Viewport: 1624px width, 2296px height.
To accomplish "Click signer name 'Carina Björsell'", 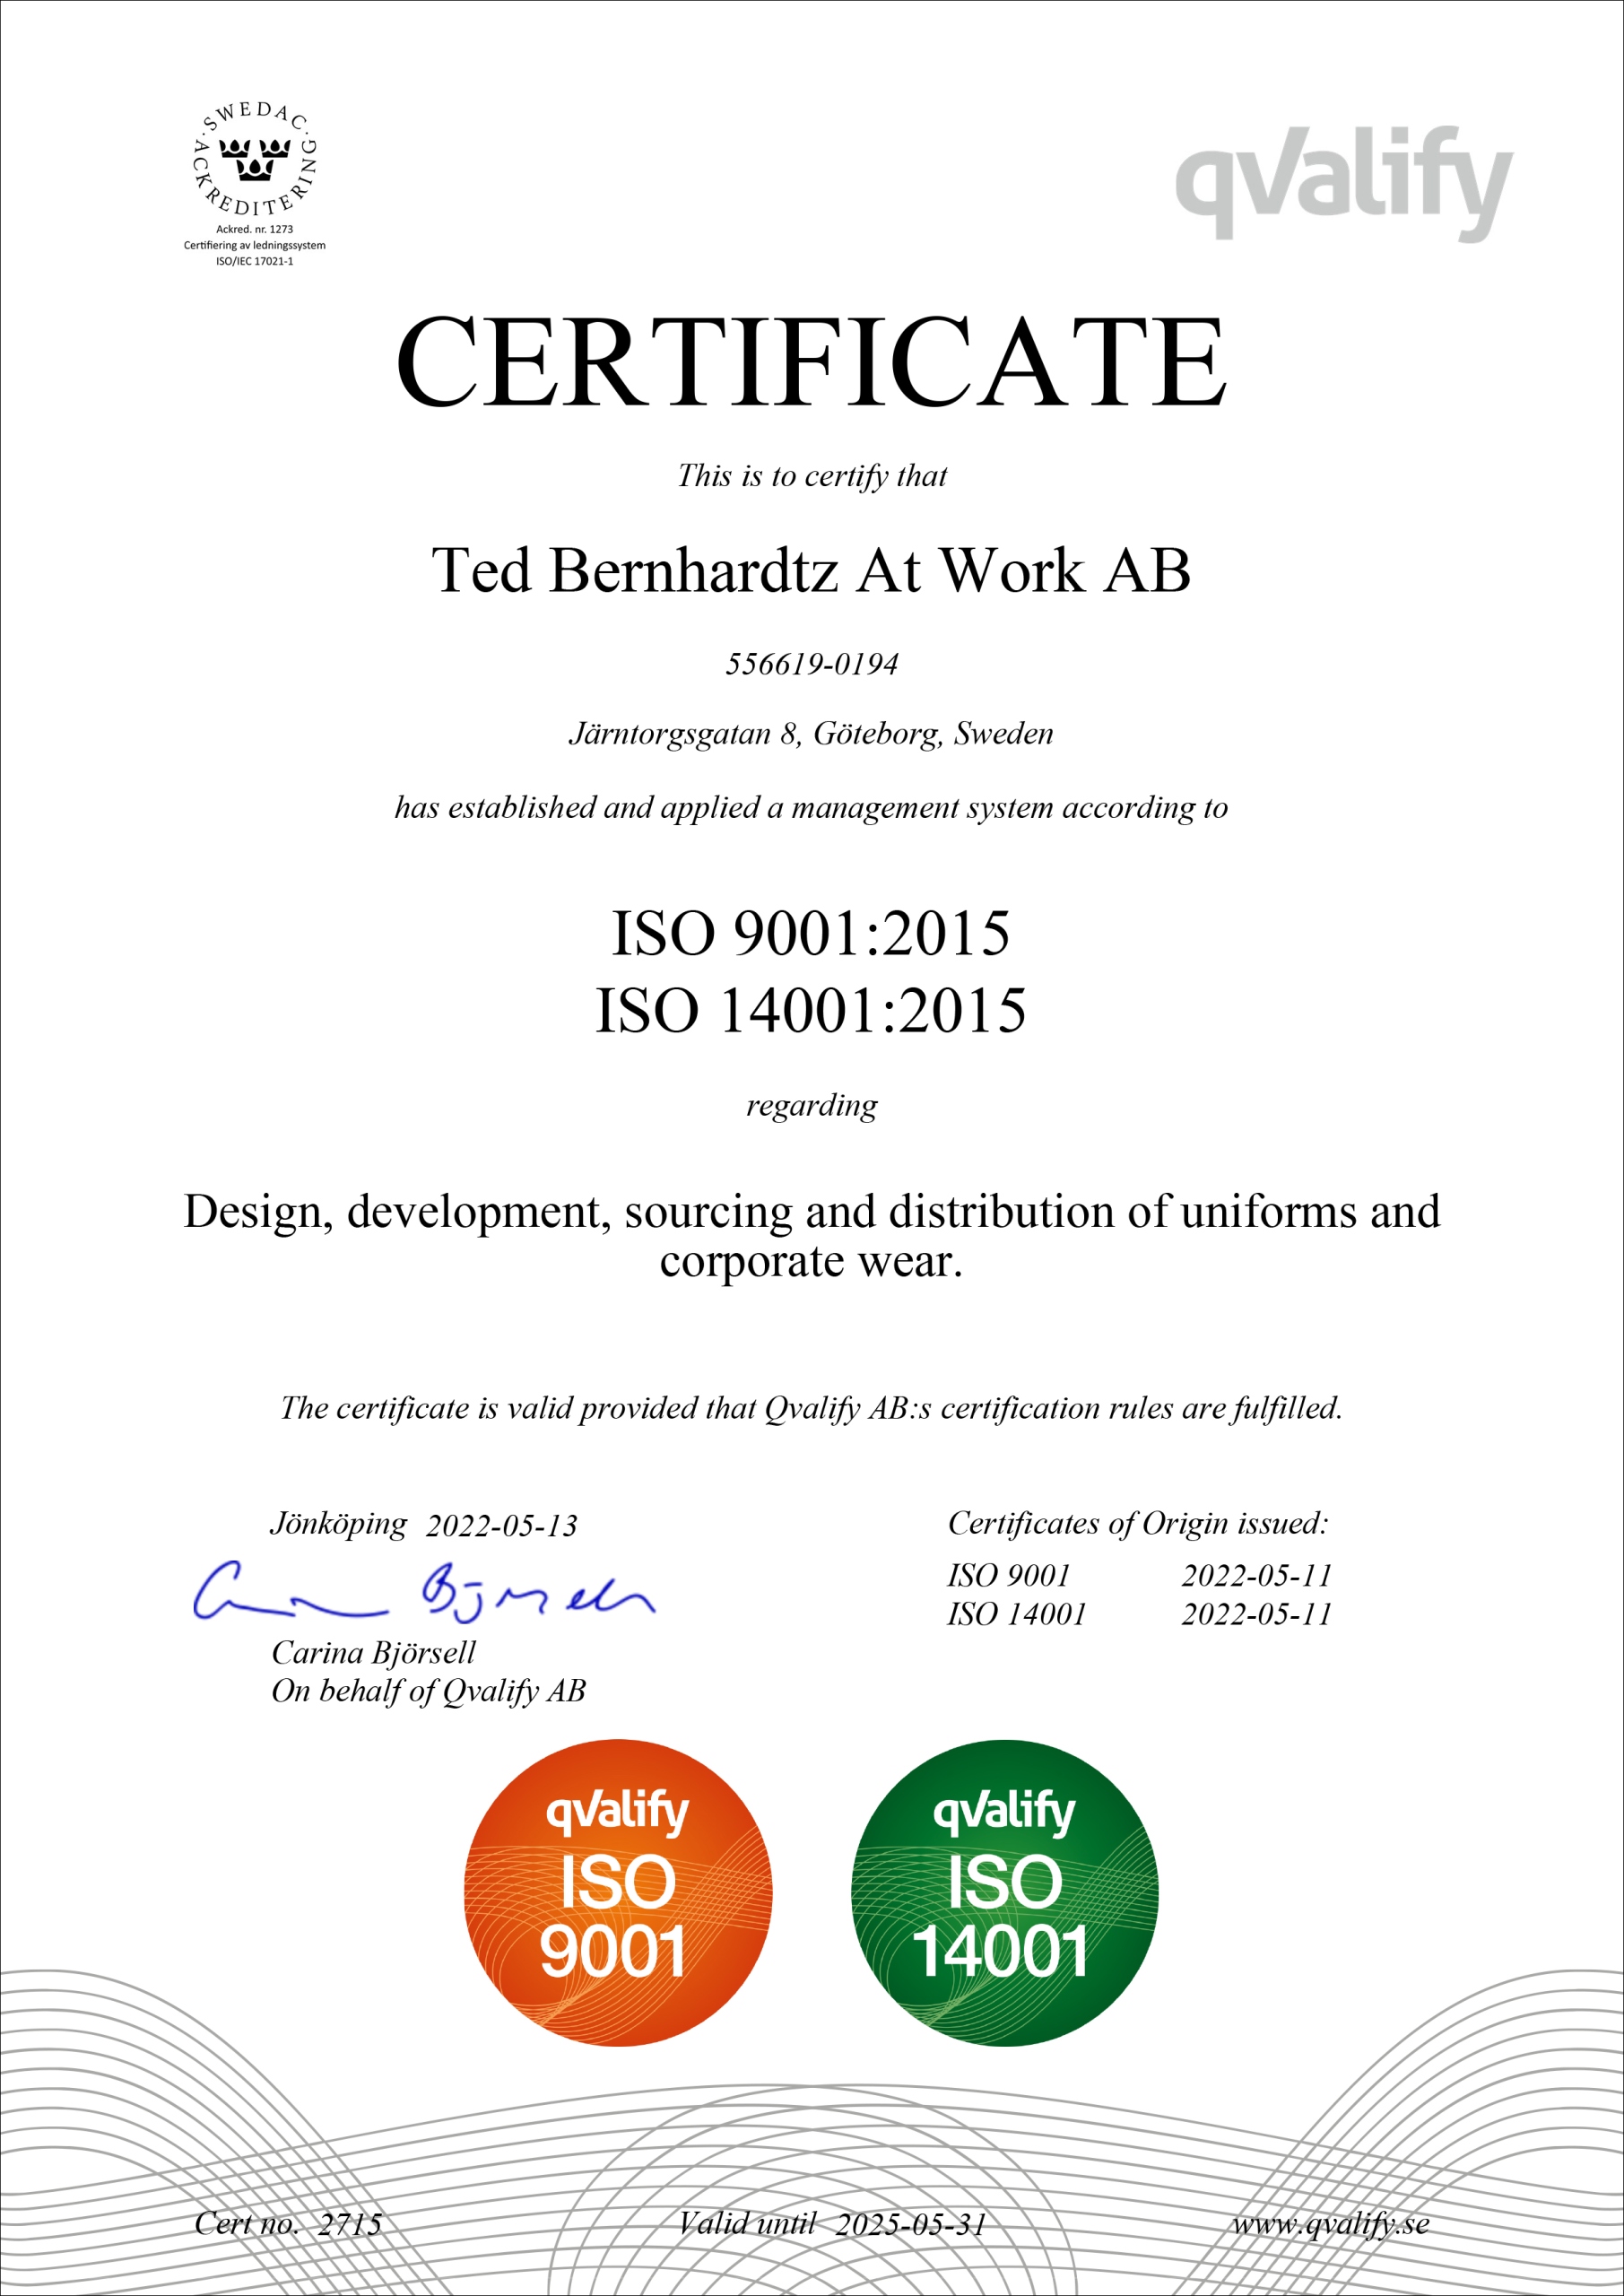I will 373,1653.
